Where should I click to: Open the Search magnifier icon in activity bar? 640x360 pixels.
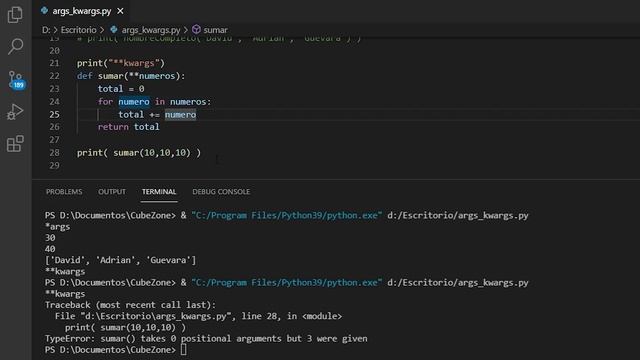pos(16,46)
